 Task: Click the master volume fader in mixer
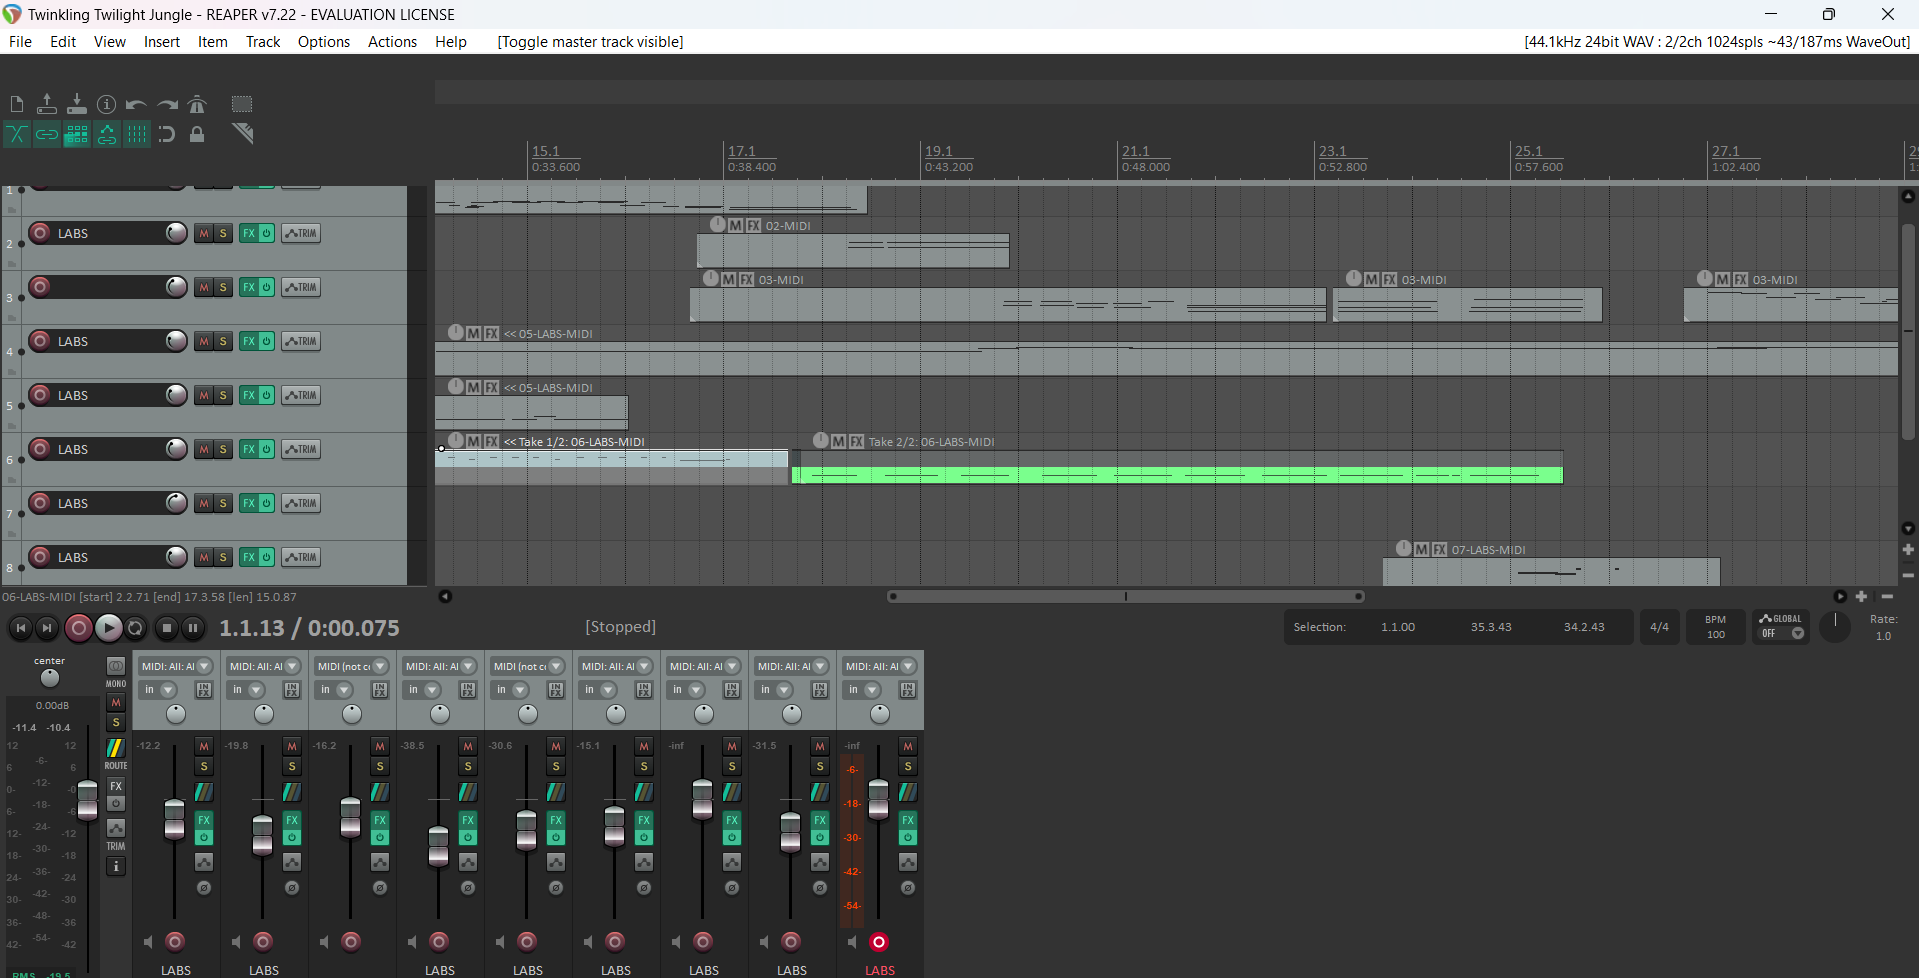[x=88, y=799]
